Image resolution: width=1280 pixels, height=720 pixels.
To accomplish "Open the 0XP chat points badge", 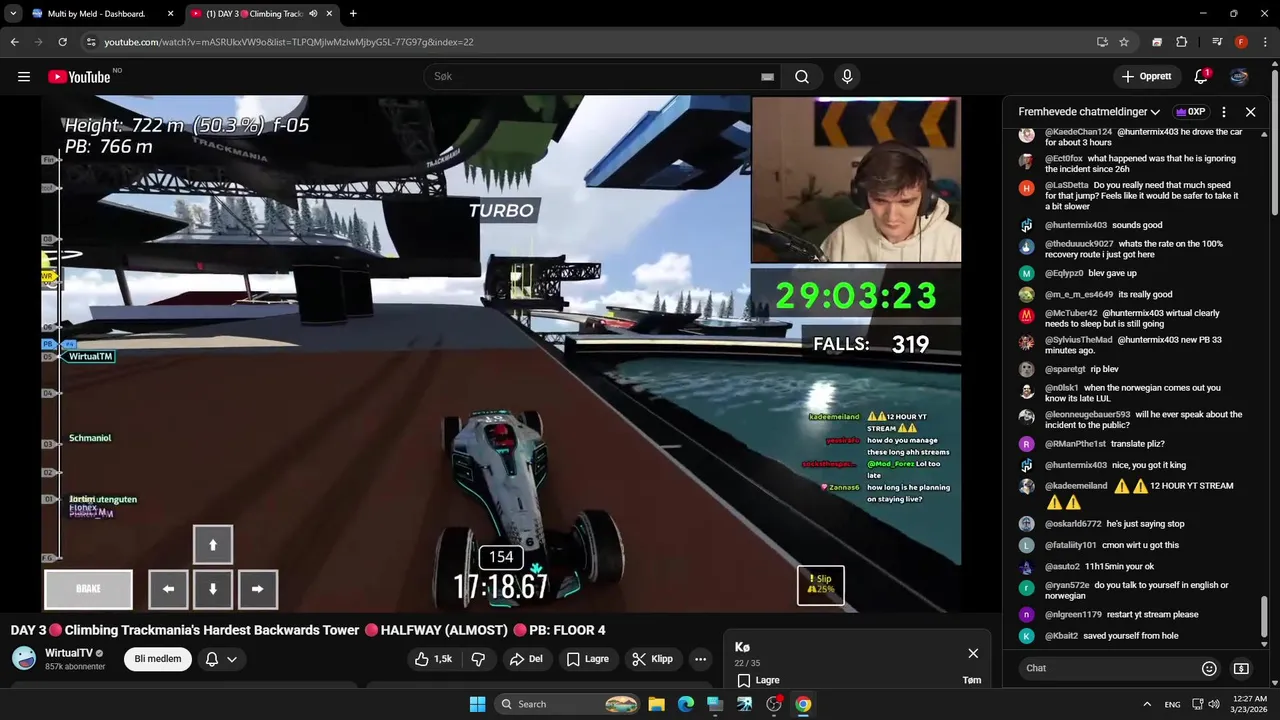I will coord(1190,112).
